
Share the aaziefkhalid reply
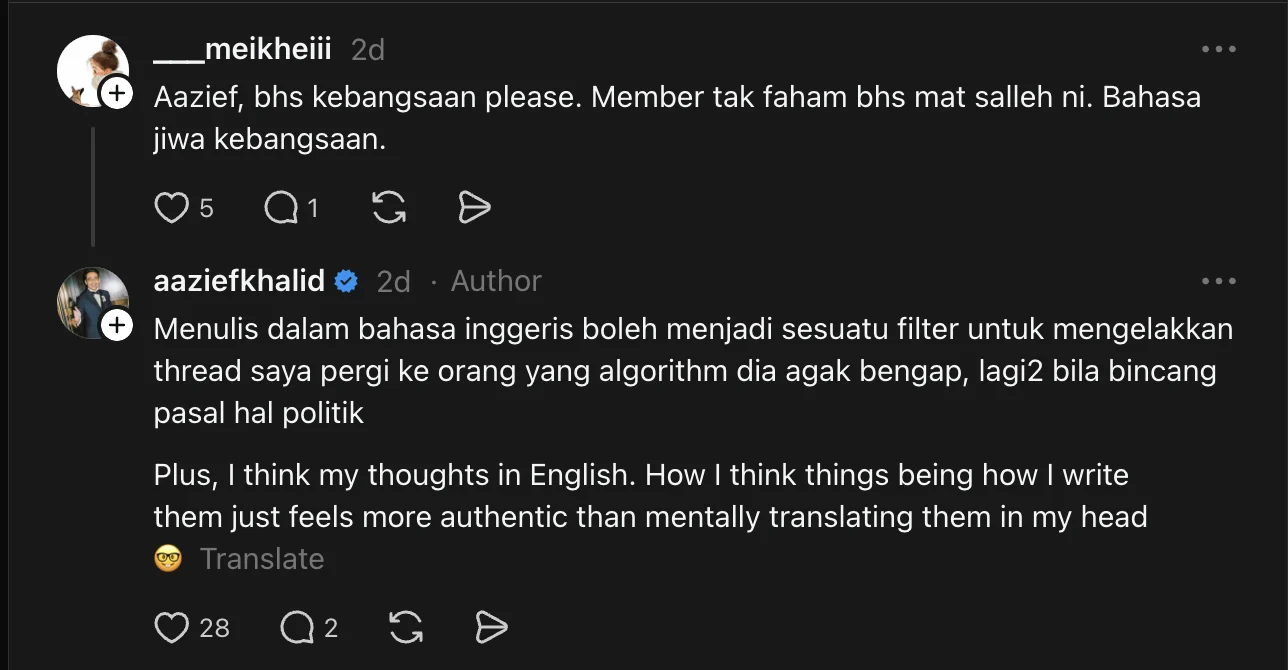coord(491,627)
